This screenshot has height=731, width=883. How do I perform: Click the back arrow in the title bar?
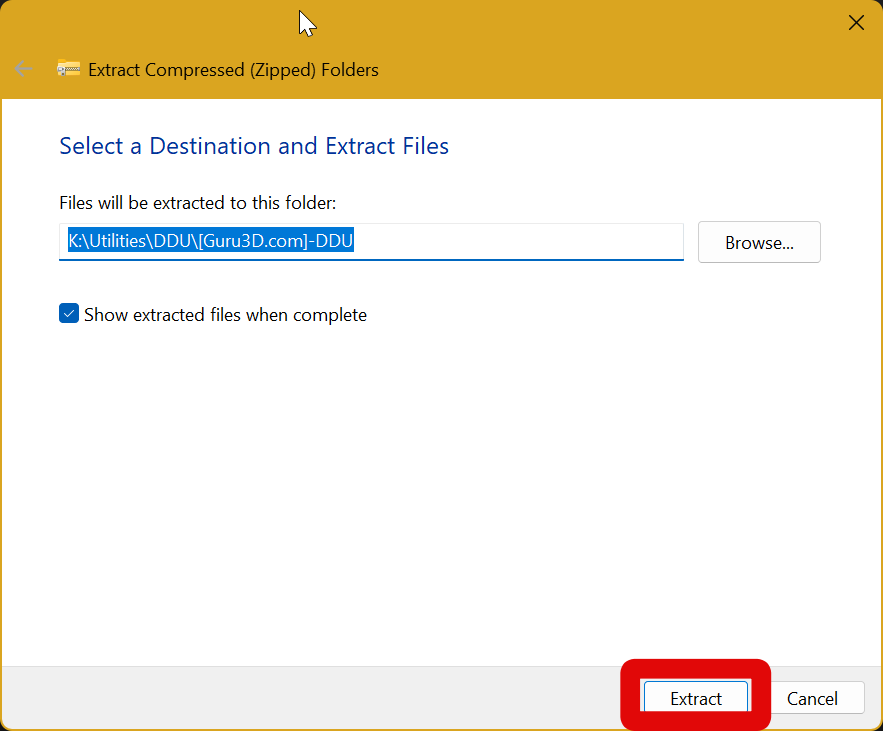coord(23,69)
